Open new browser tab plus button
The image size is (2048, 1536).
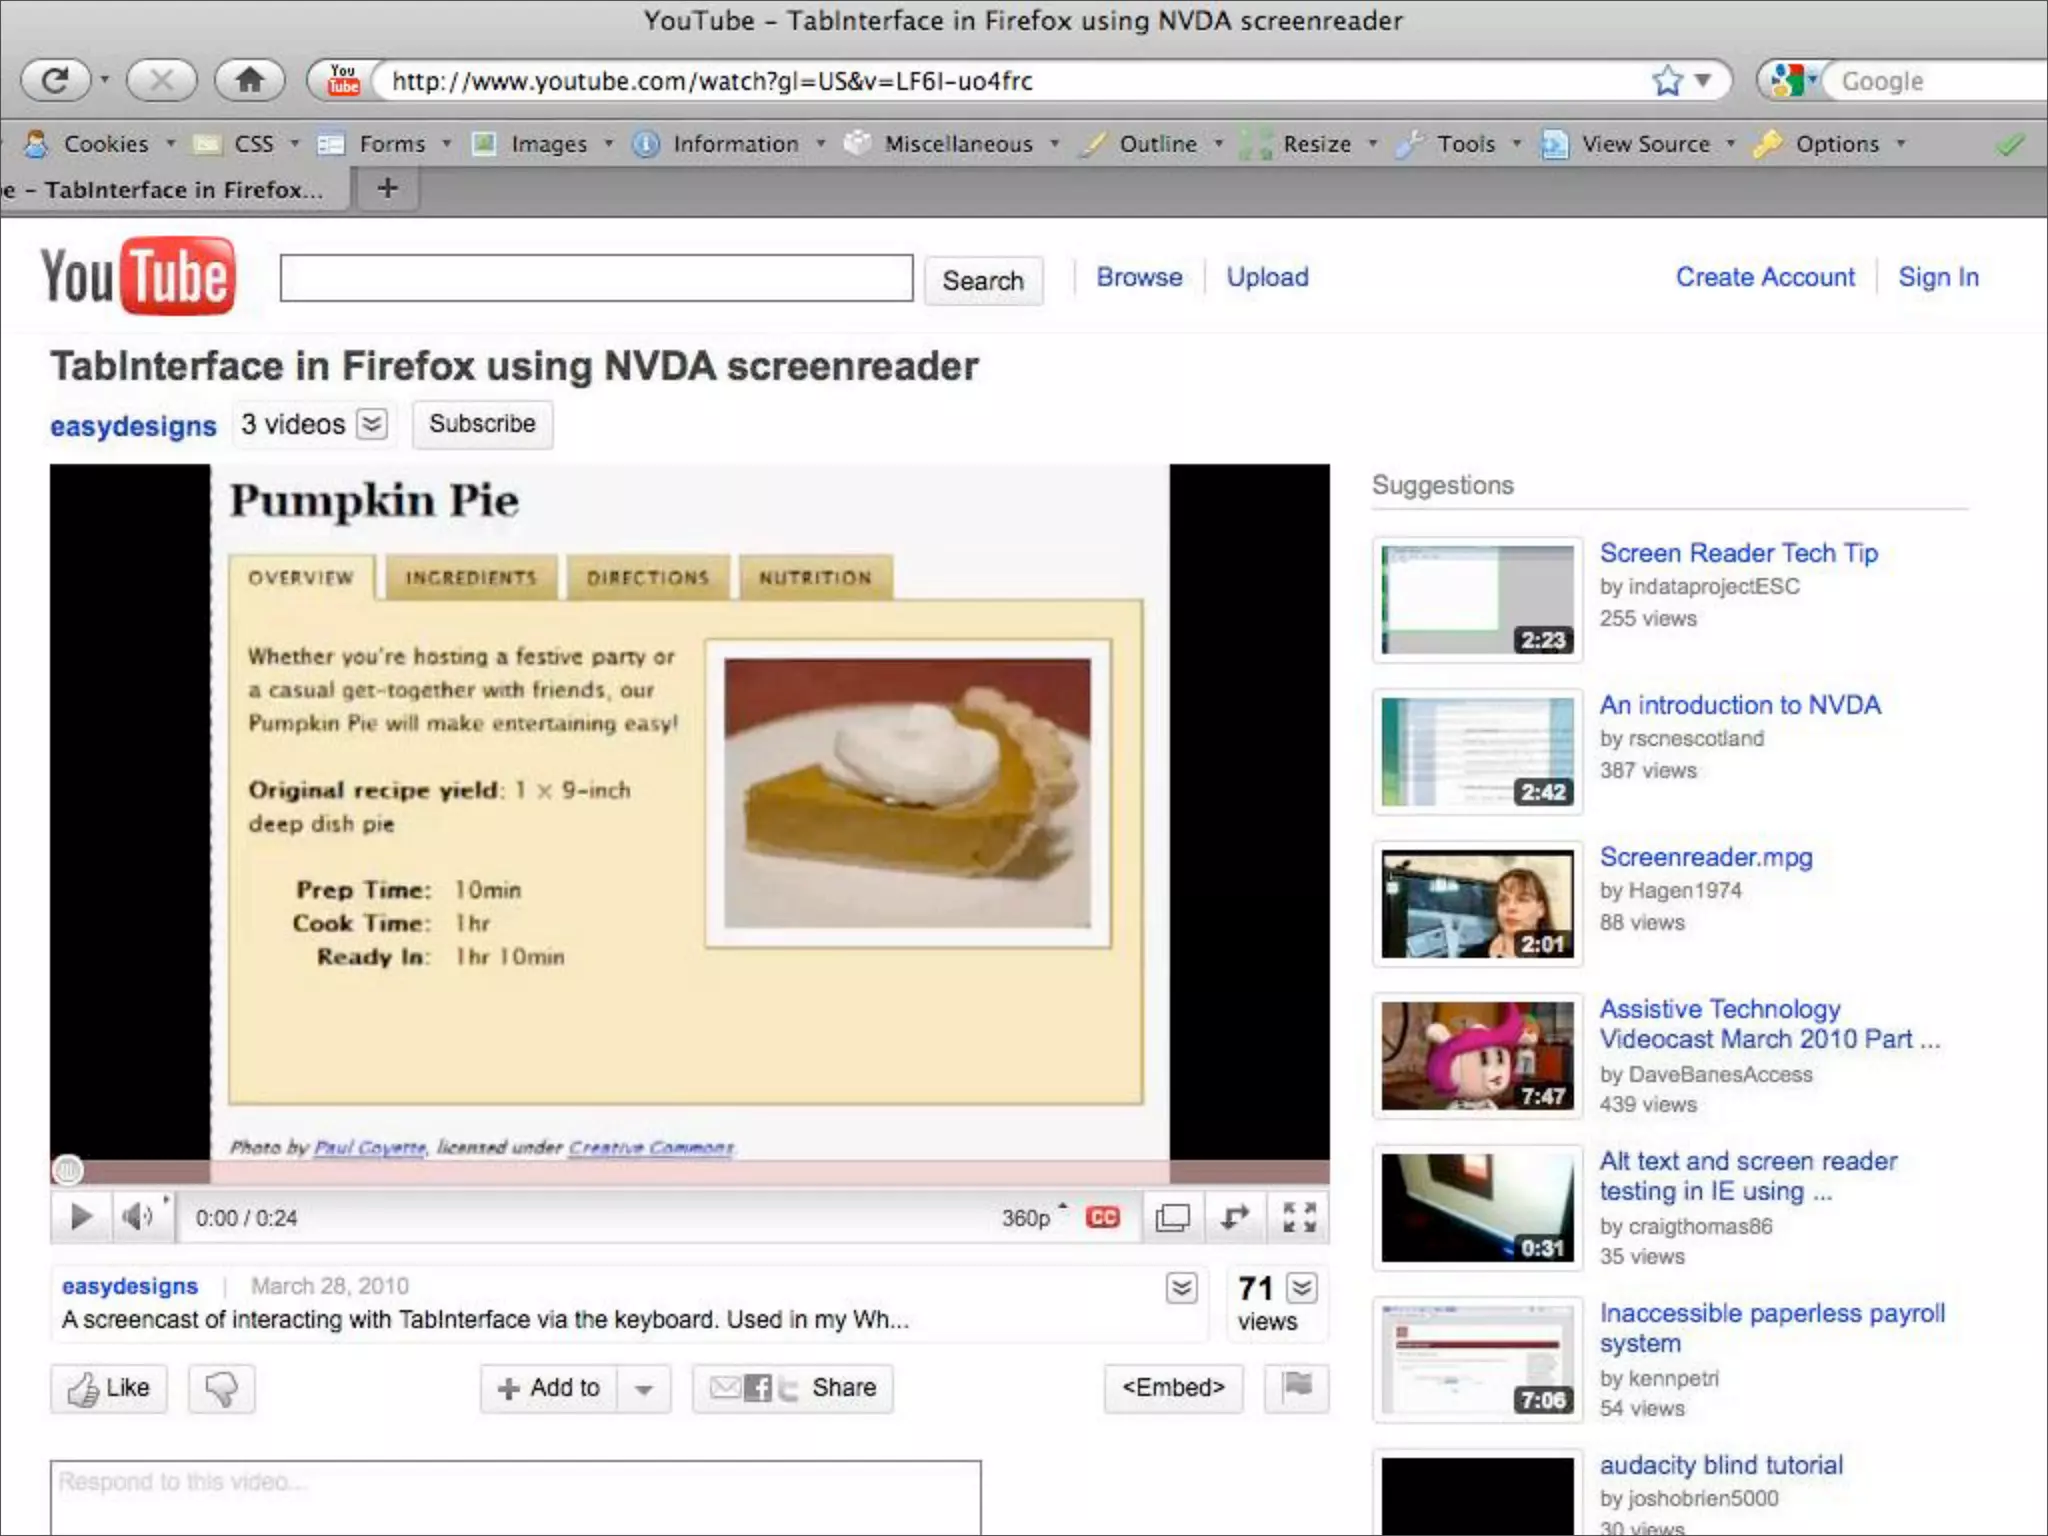pyautogui.click(x=388, y=188)
